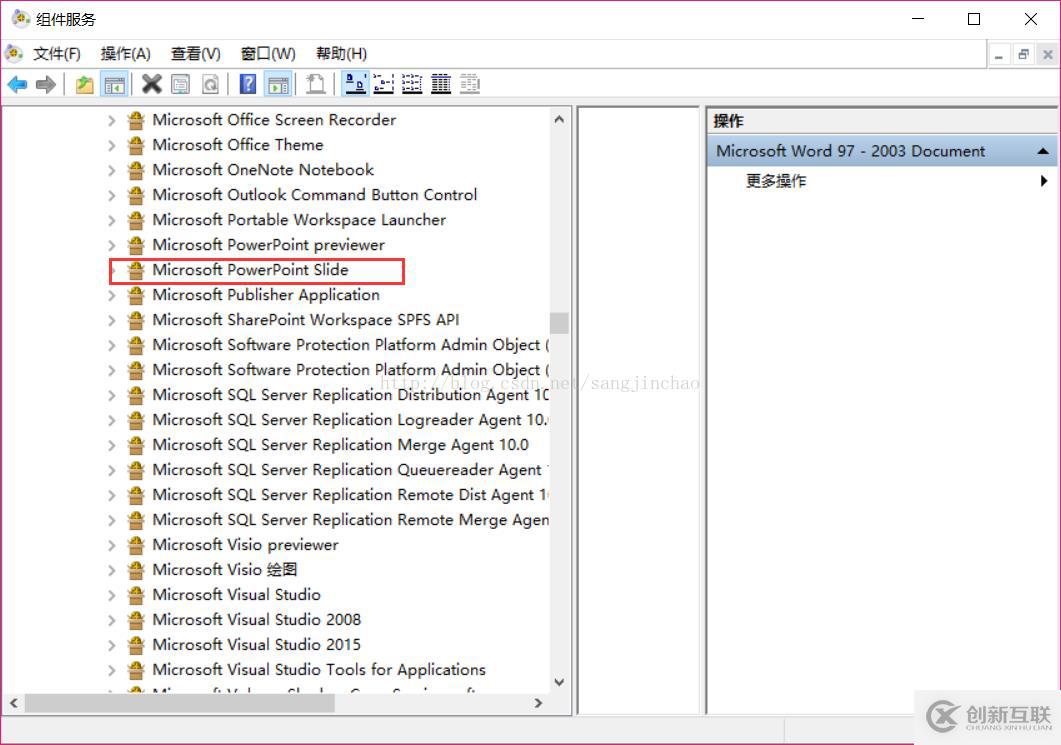
Task: Click component icon beside Microsoft OneNote Notebook
Action: tap(136, 170)
